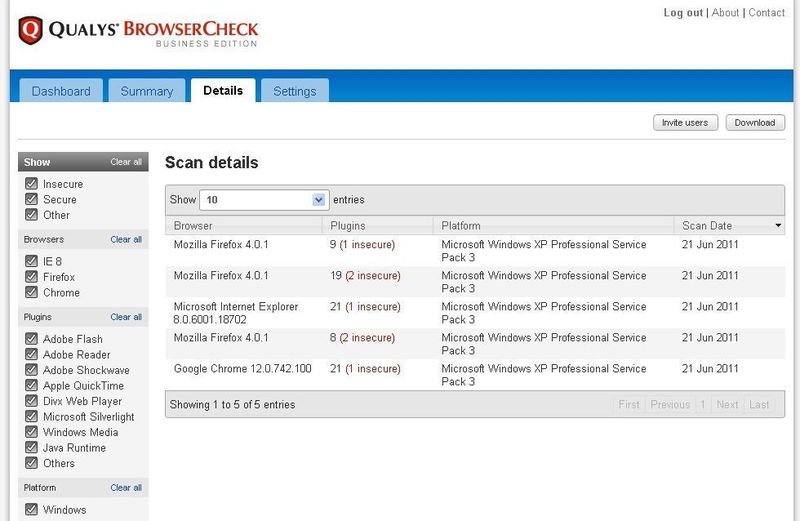Open the Contact link
800x521 pixels.
(766, 13)
